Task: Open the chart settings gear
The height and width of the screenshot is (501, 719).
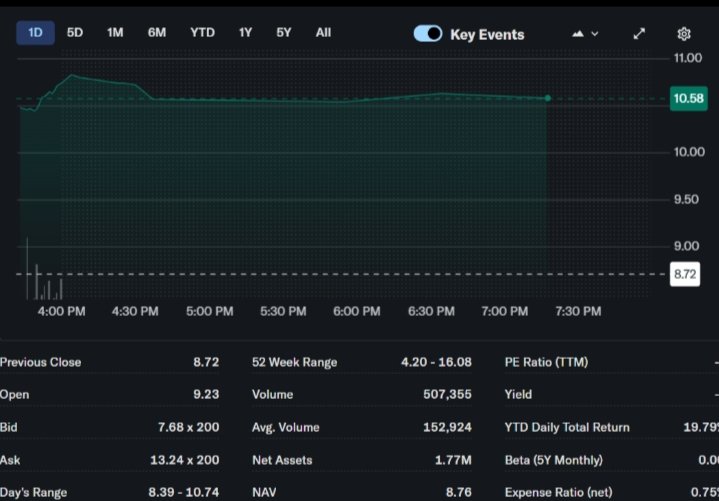Action: coord(684,33)
